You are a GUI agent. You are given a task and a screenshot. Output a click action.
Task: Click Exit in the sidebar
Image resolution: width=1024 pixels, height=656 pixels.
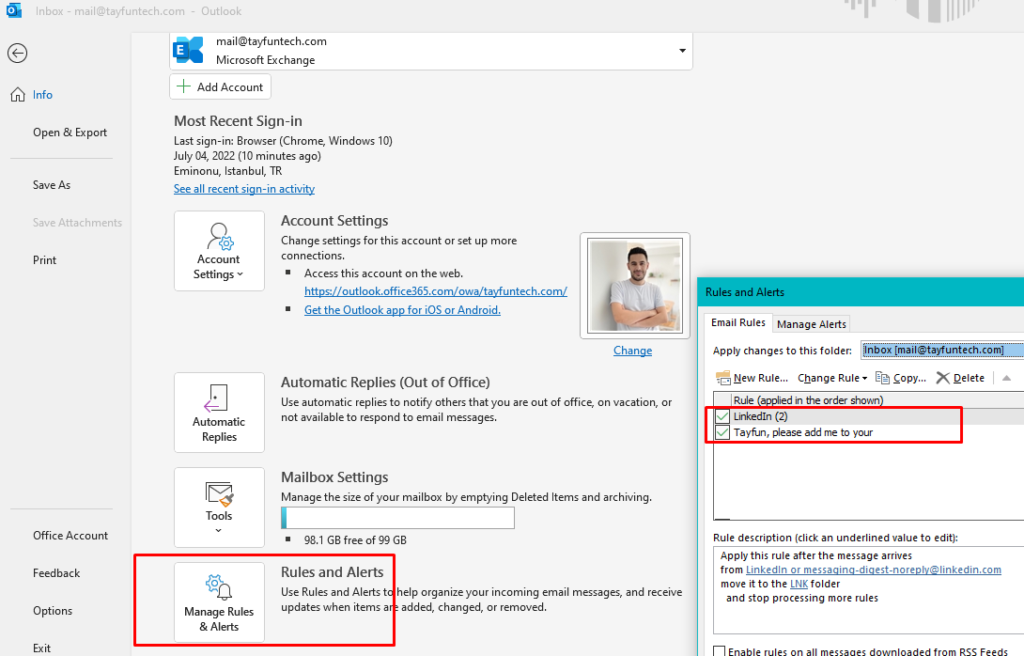click(42, 648)
